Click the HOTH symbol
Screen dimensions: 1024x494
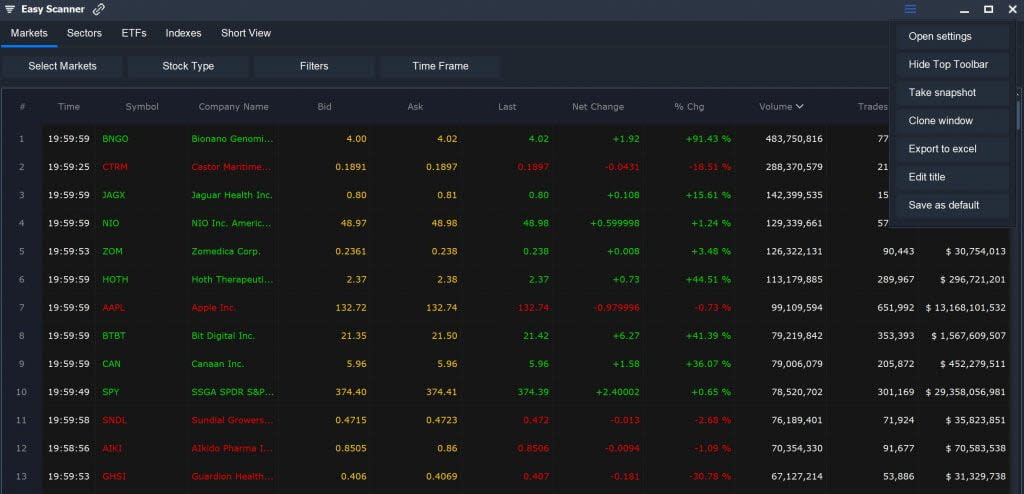click(116, 279)
